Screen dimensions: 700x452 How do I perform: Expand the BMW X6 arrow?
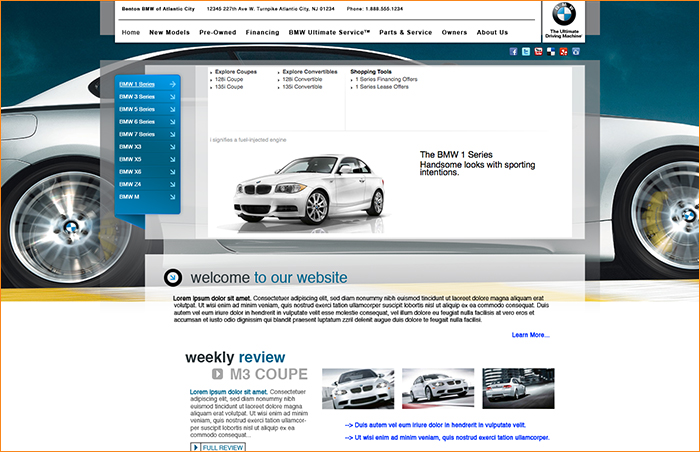(172, 172)
